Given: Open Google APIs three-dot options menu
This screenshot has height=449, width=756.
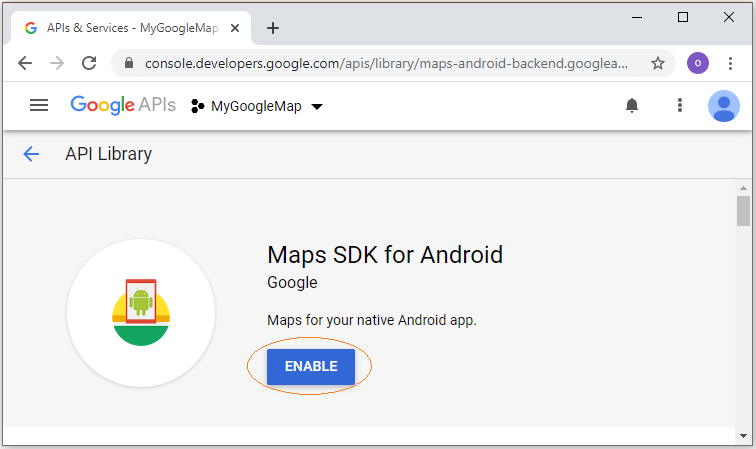Looking at the screenshot, I should (680, 105).
